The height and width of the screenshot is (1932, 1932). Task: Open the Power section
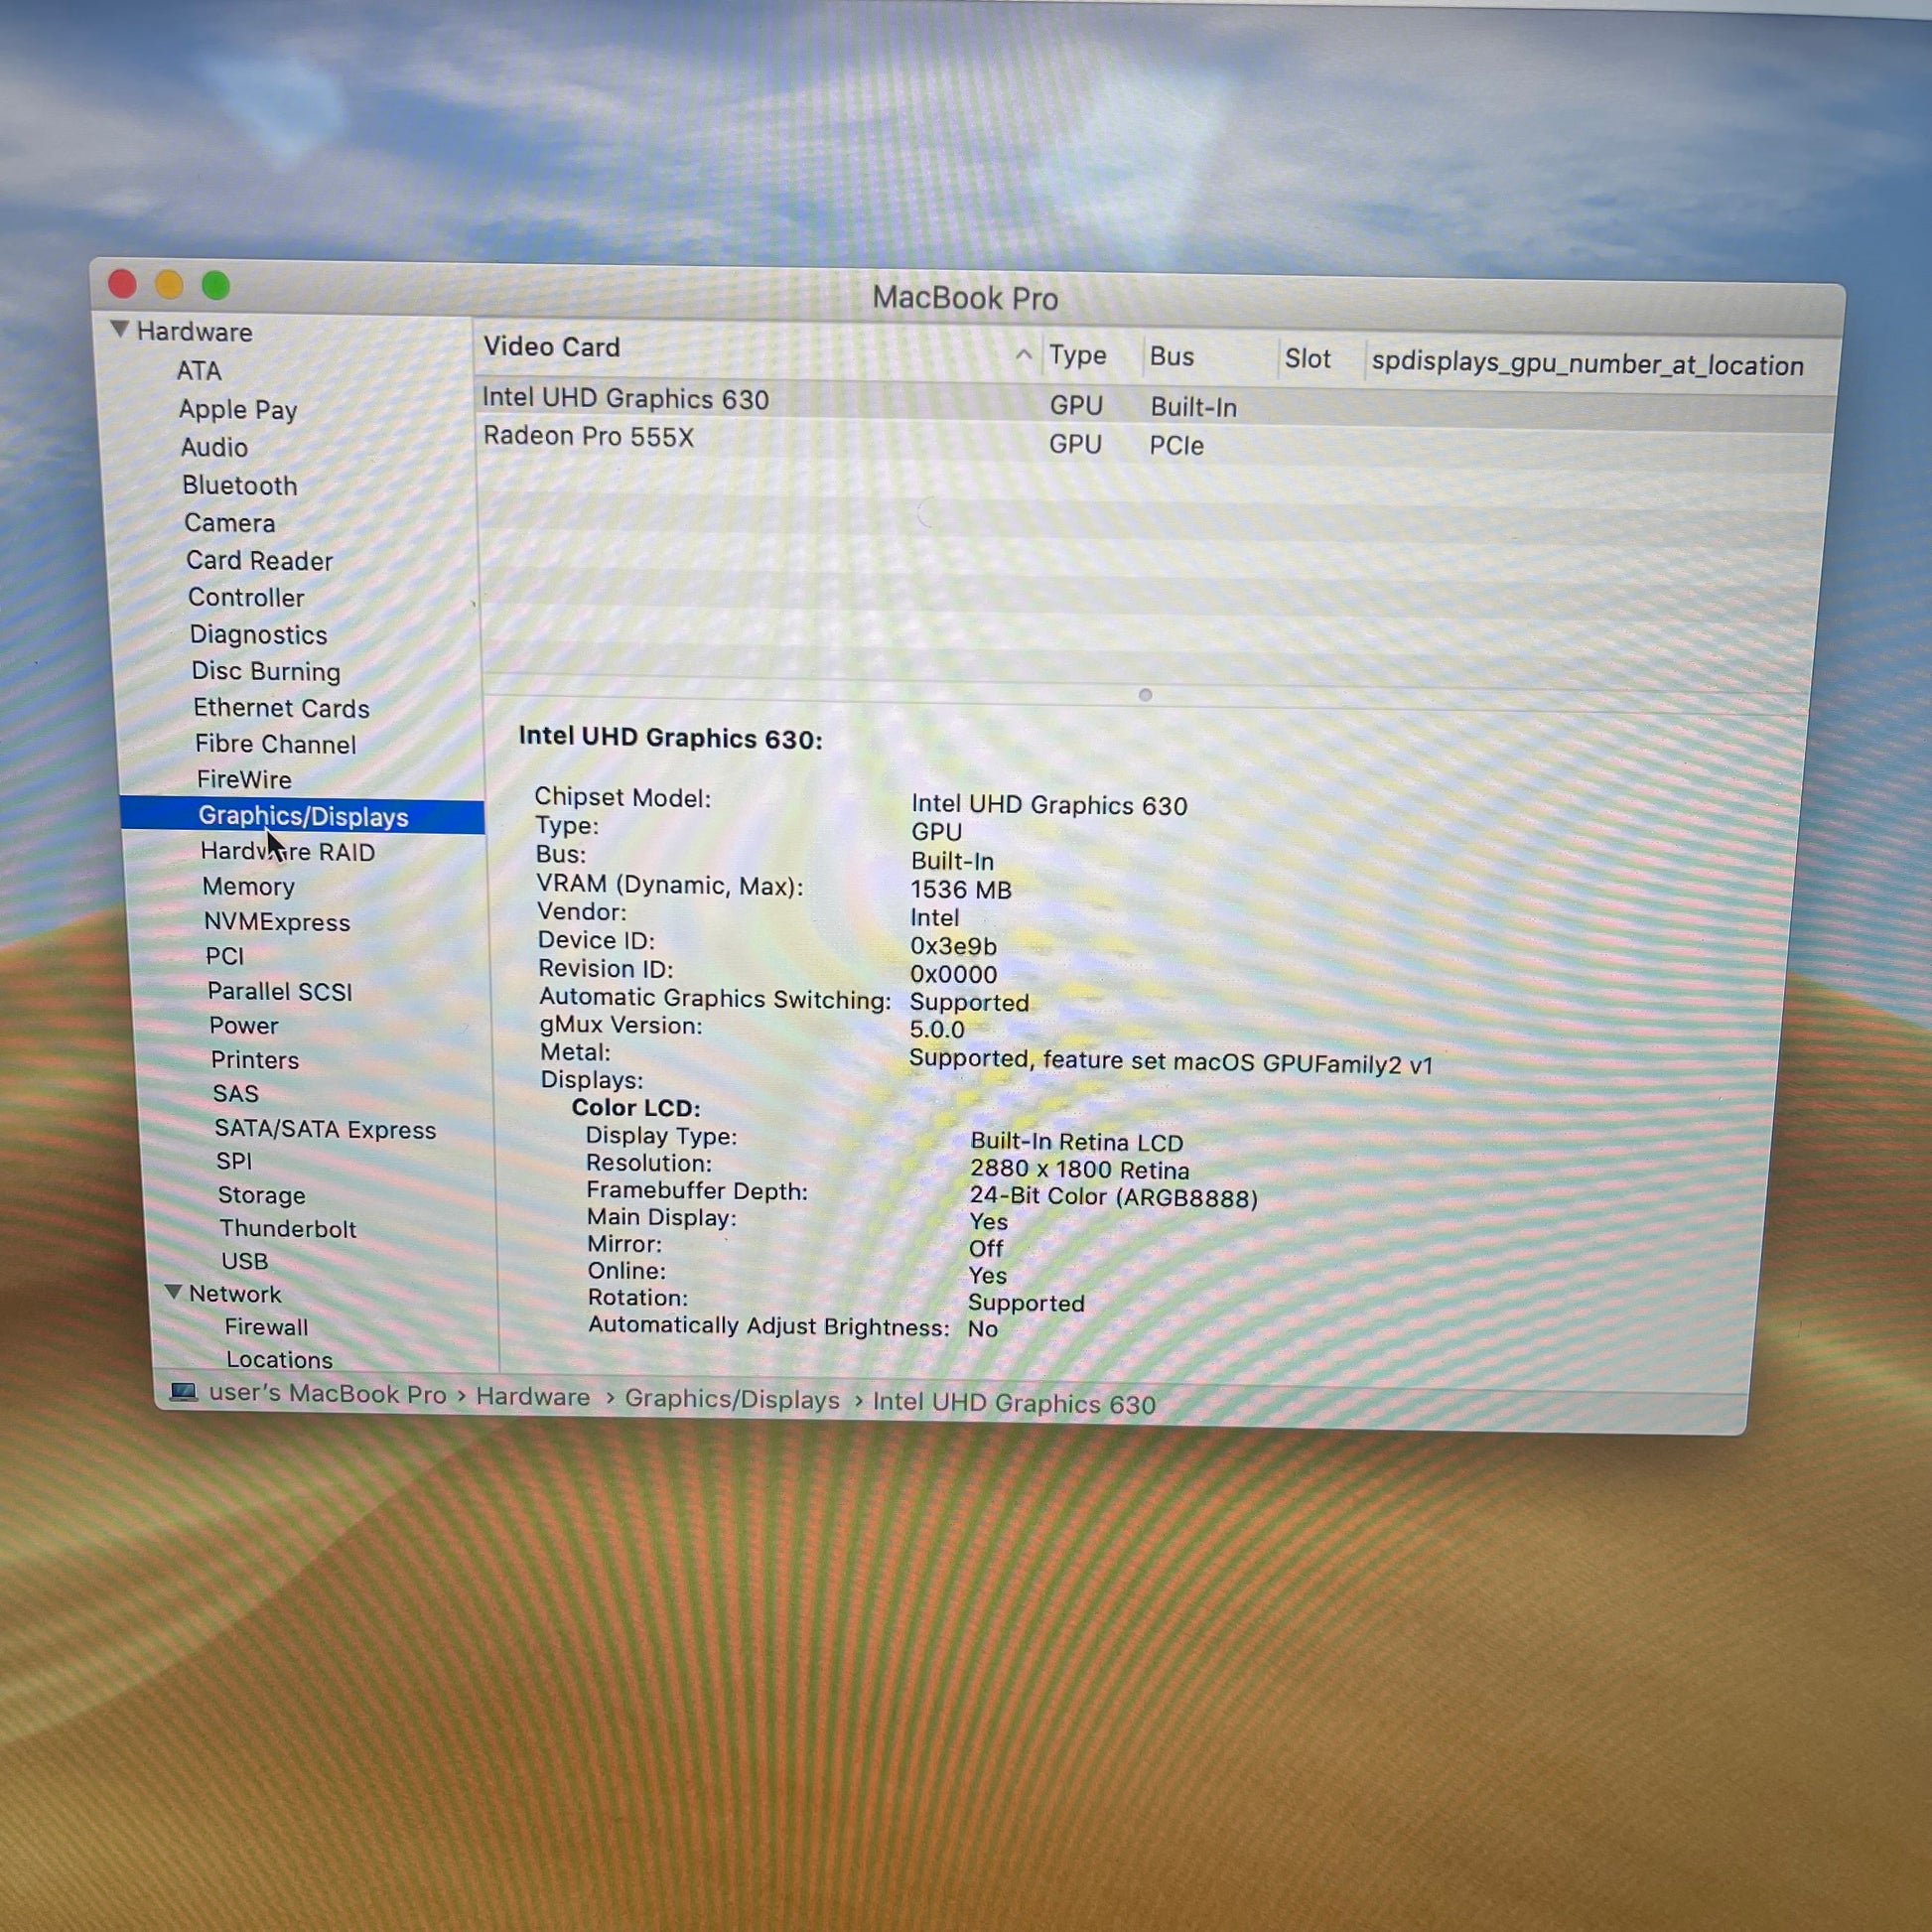244,1026
